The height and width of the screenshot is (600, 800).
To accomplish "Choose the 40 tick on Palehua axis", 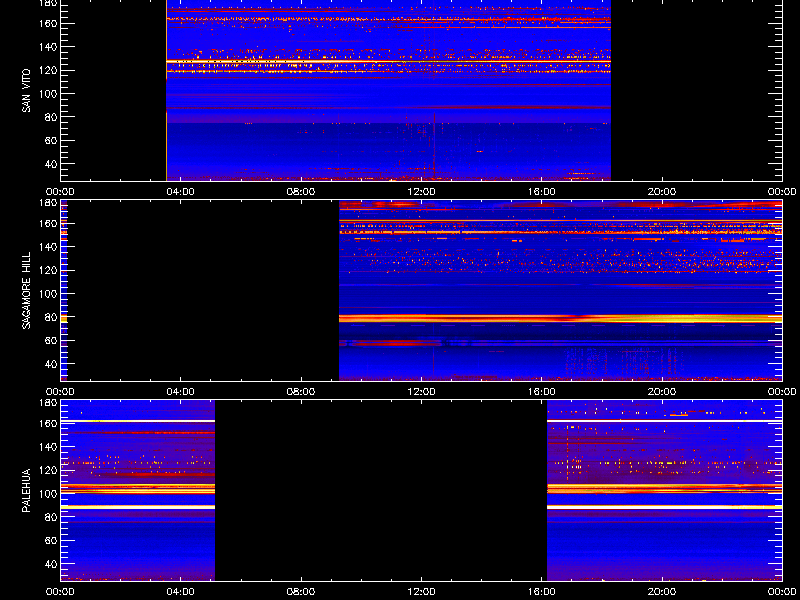I will pos(51,564).
